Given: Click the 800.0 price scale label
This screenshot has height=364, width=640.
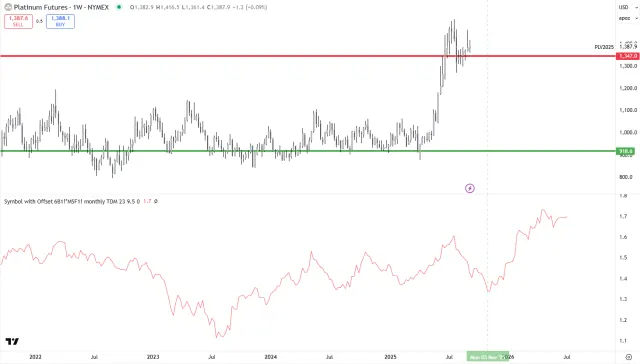Looking at the screenshot, I should (626, 177).
